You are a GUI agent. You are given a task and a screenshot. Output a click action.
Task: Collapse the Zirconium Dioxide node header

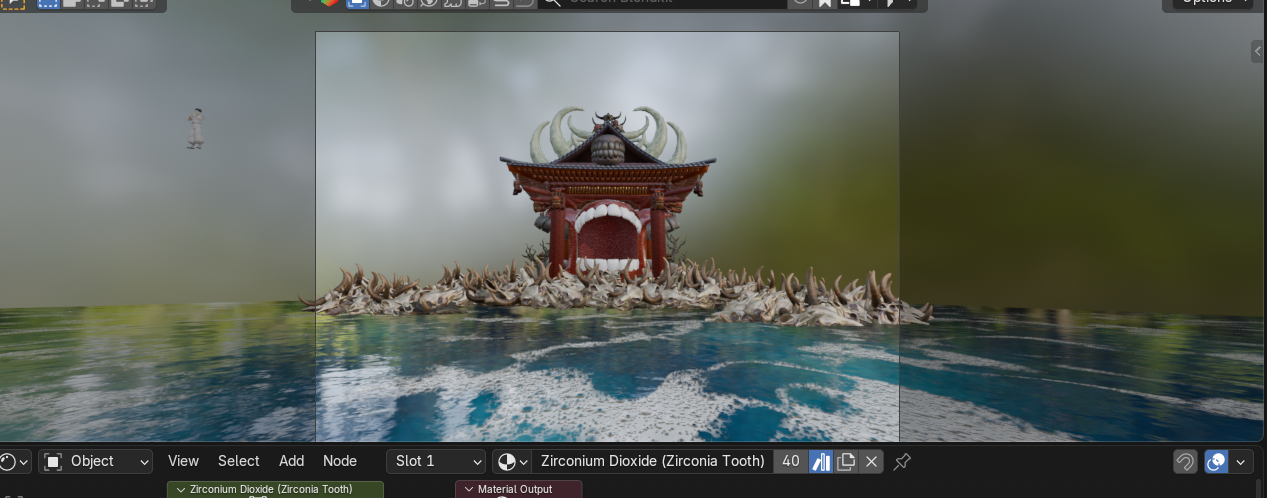pos(181,489)
